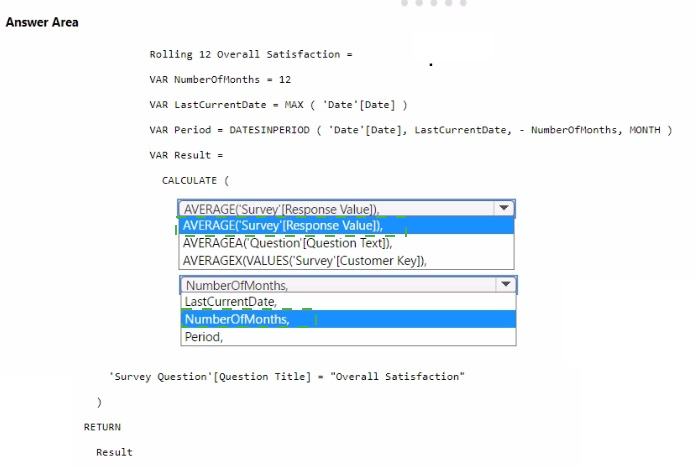Click the VAR Result = line

tap(186, 155)
